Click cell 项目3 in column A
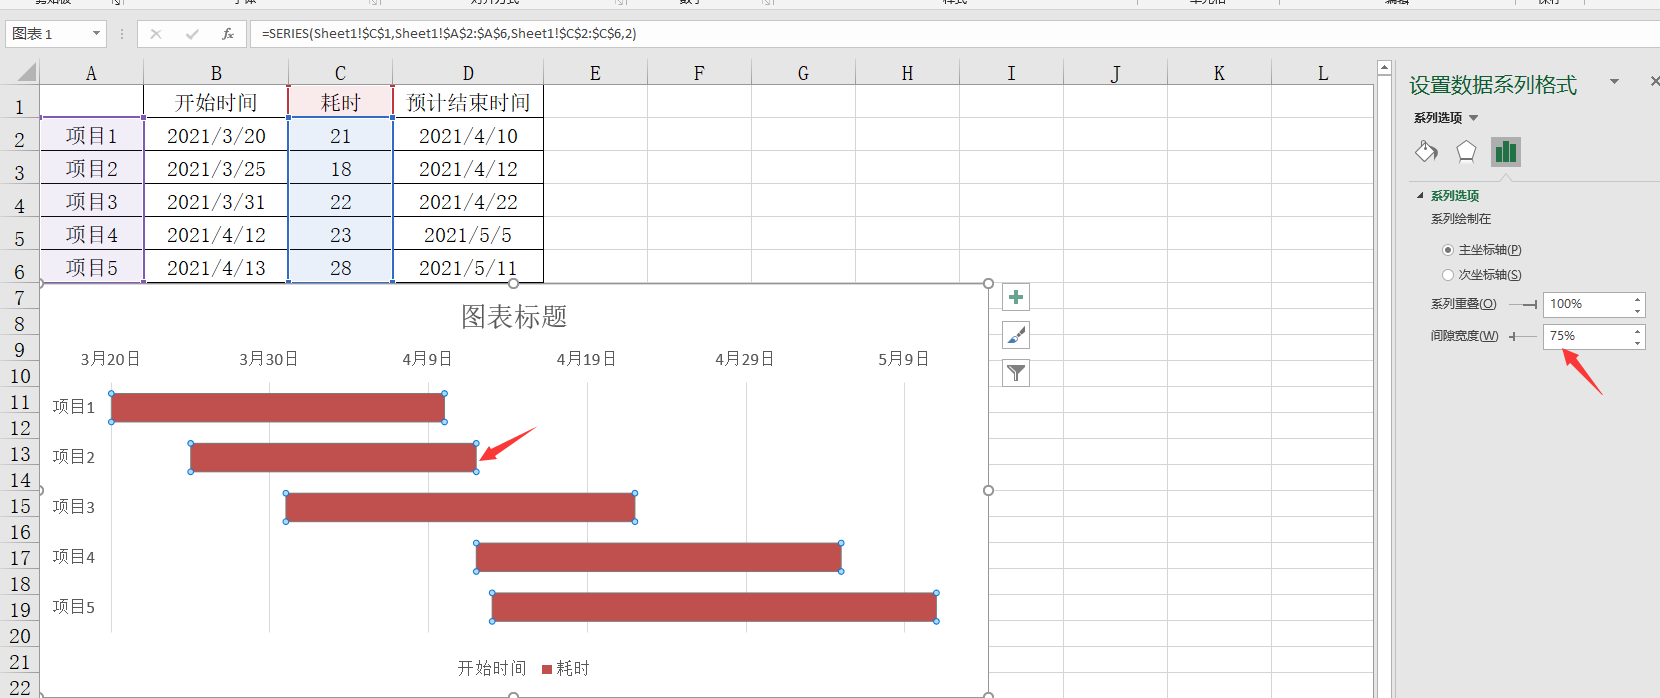1660x698 pixels. point(91,202)
